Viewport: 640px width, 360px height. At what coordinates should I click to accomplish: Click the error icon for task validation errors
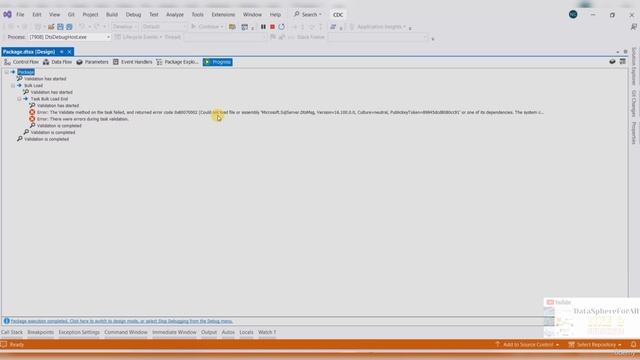[32, 119]
